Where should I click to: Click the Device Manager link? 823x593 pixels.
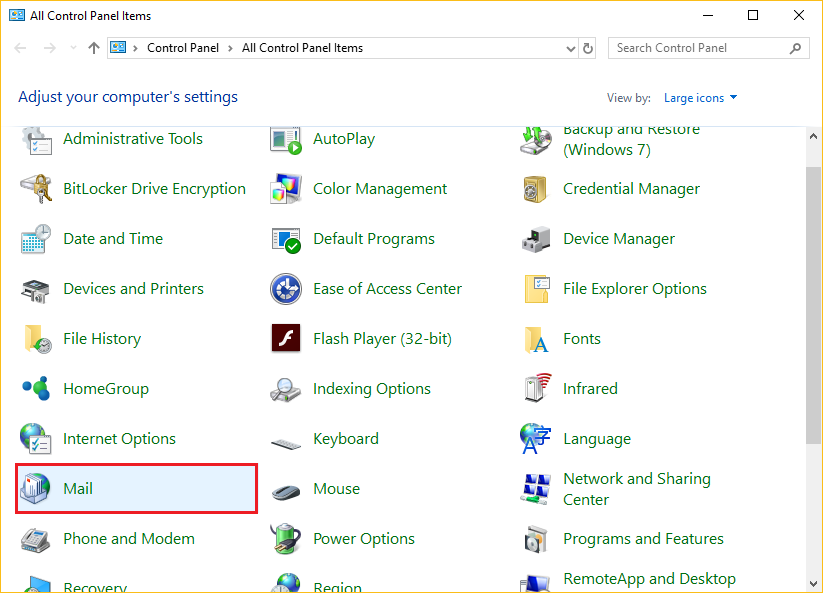click(619, 239)
